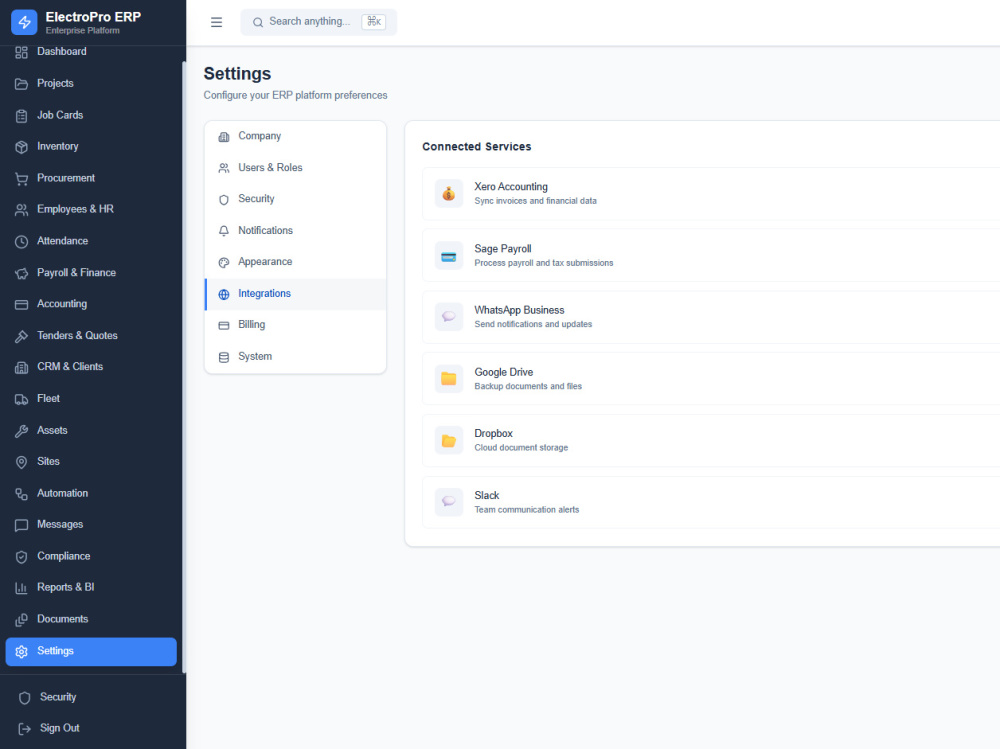Screen dimensions: 1000x749
Task: Open Dashboard from the sidebar
Action: [91, 52]
